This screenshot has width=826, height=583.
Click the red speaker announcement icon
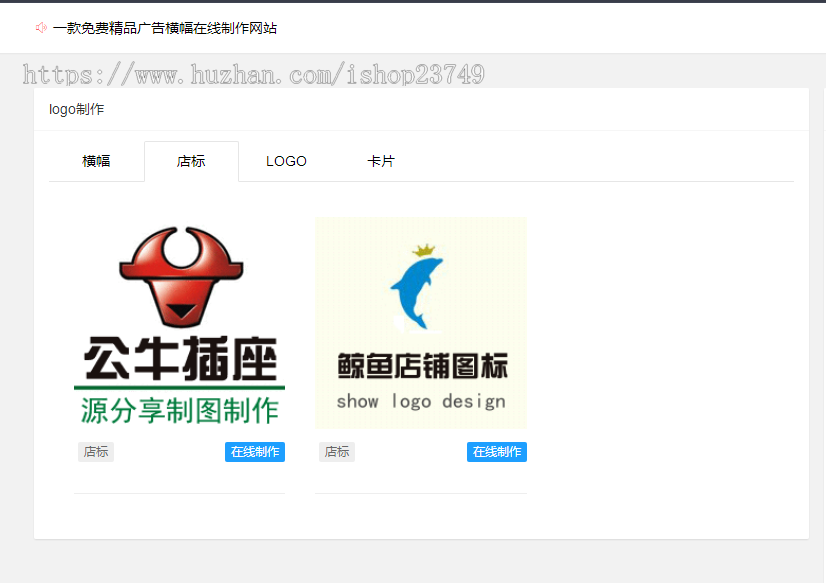(x=41, y=27)
